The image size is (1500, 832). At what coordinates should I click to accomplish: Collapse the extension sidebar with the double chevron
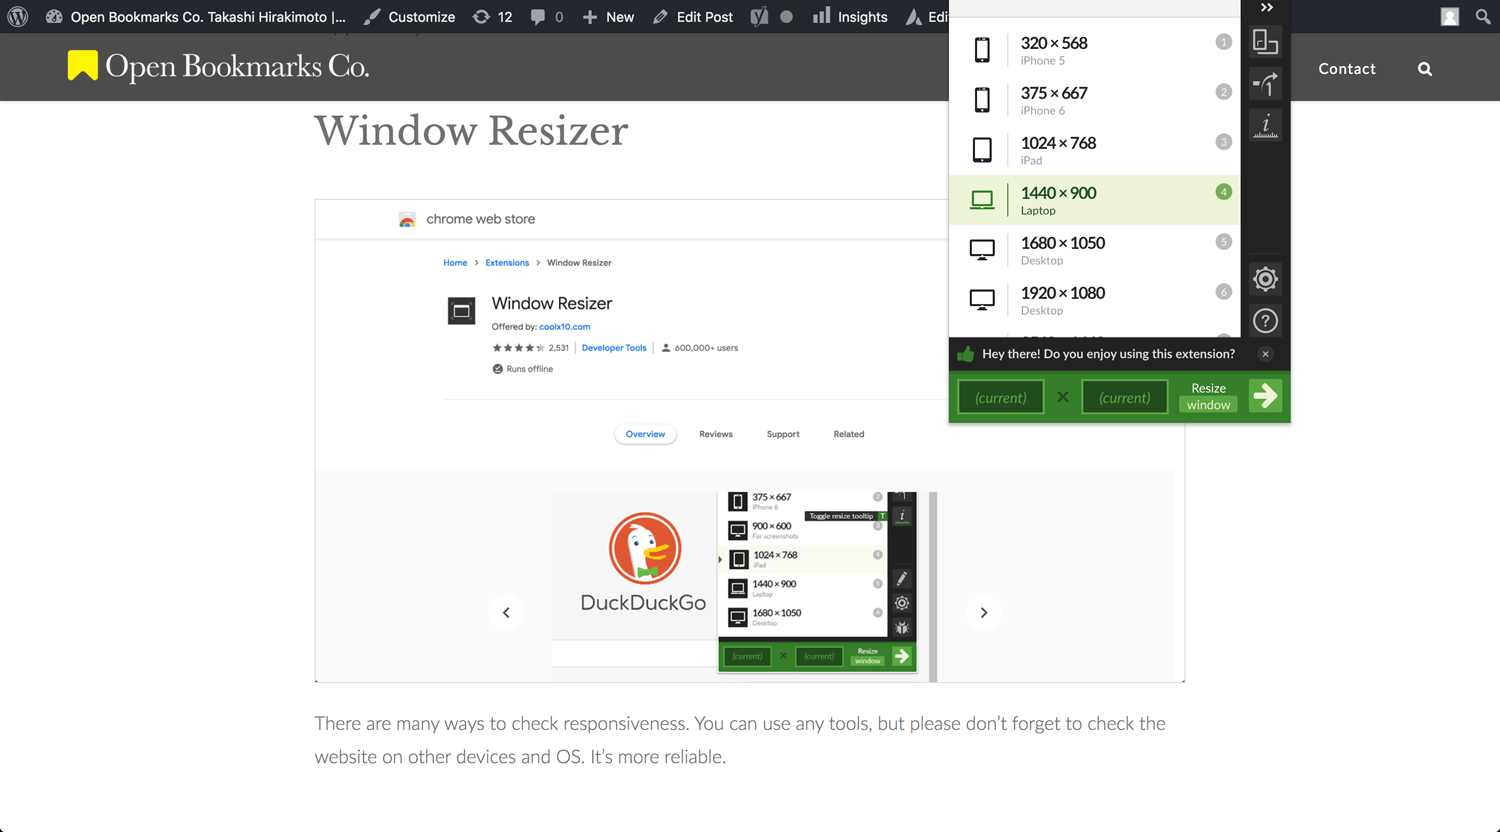pos(1266,8)
